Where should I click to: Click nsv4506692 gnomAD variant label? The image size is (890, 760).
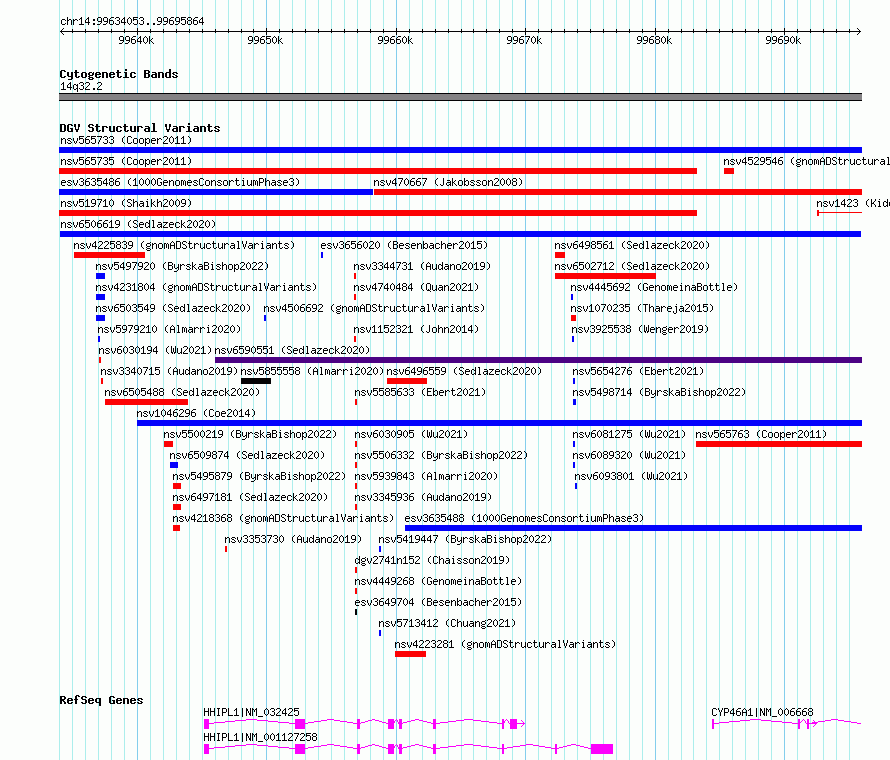(x=374, y=308)
